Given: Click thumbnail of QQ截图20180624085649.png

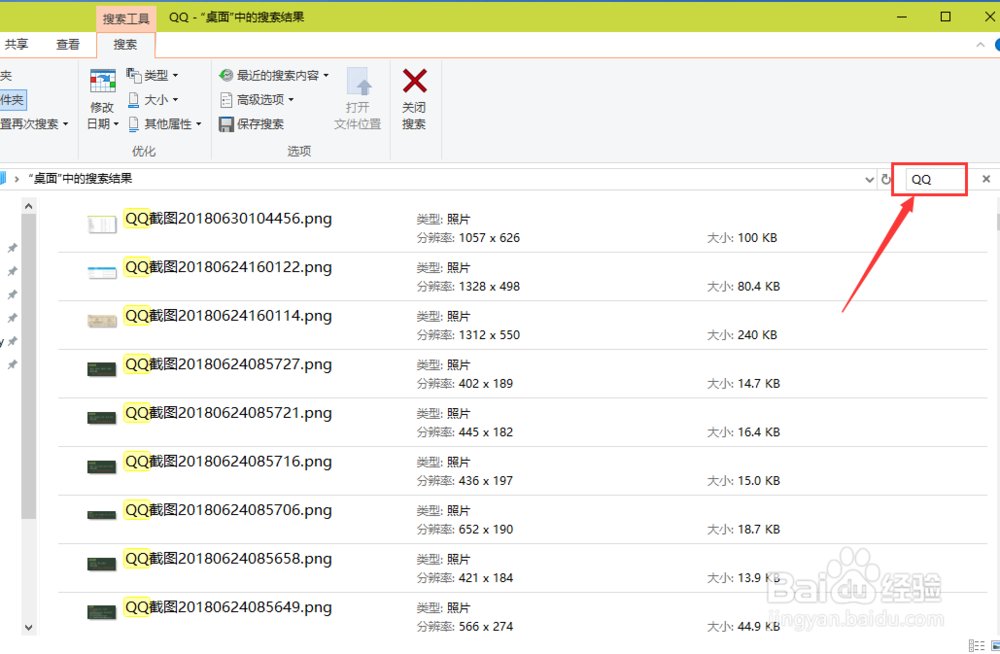Looking at the screenshot, I should pos(102,612).
